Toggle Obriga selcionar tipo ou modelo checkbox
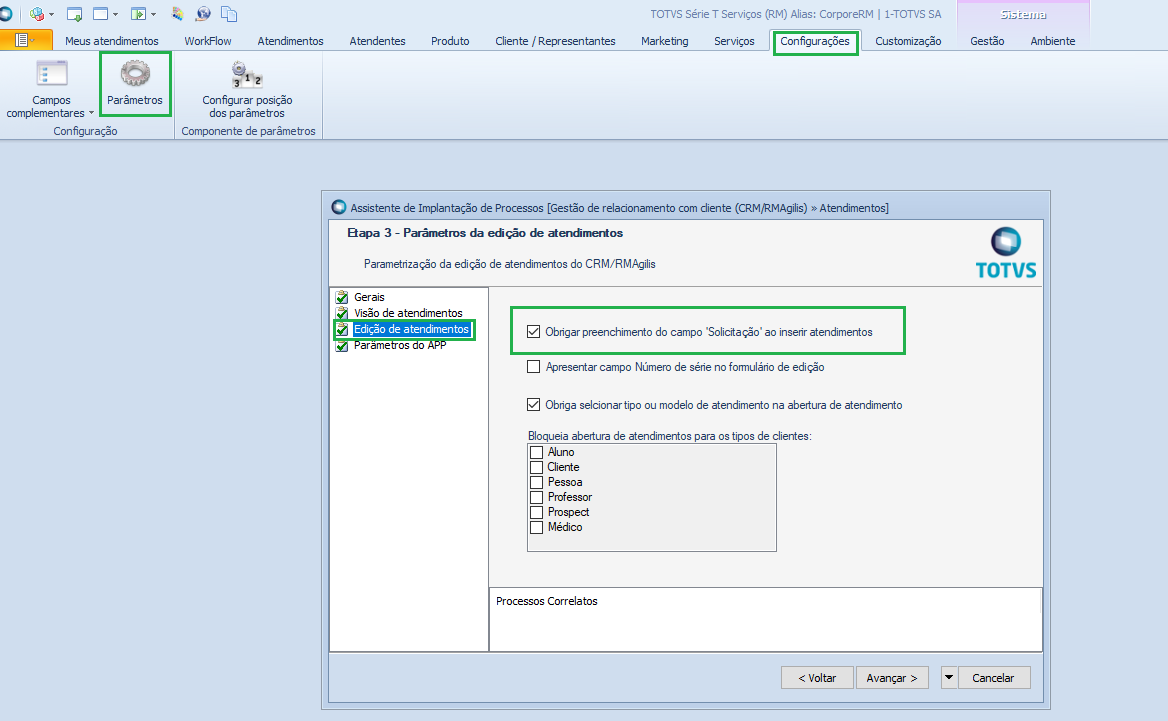Screen dimensions: 1168x721 click(533, 404)
